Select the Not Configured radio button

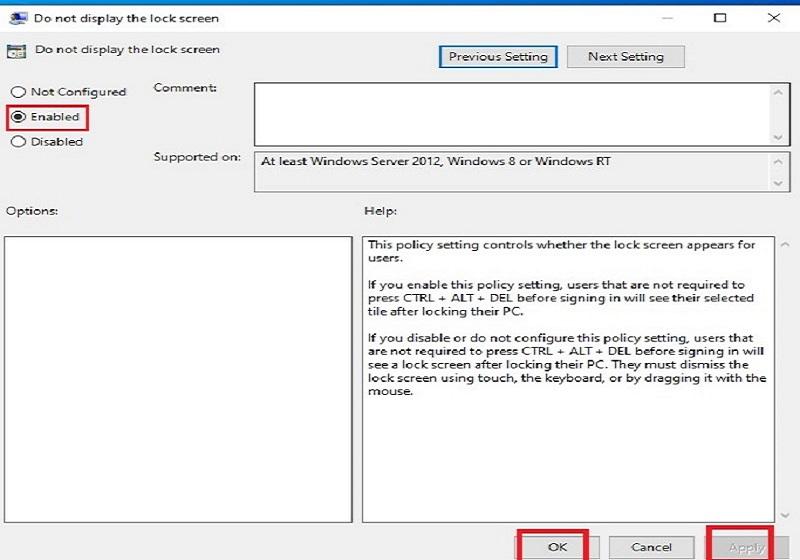pyautogui.click(x=17, y=92)
